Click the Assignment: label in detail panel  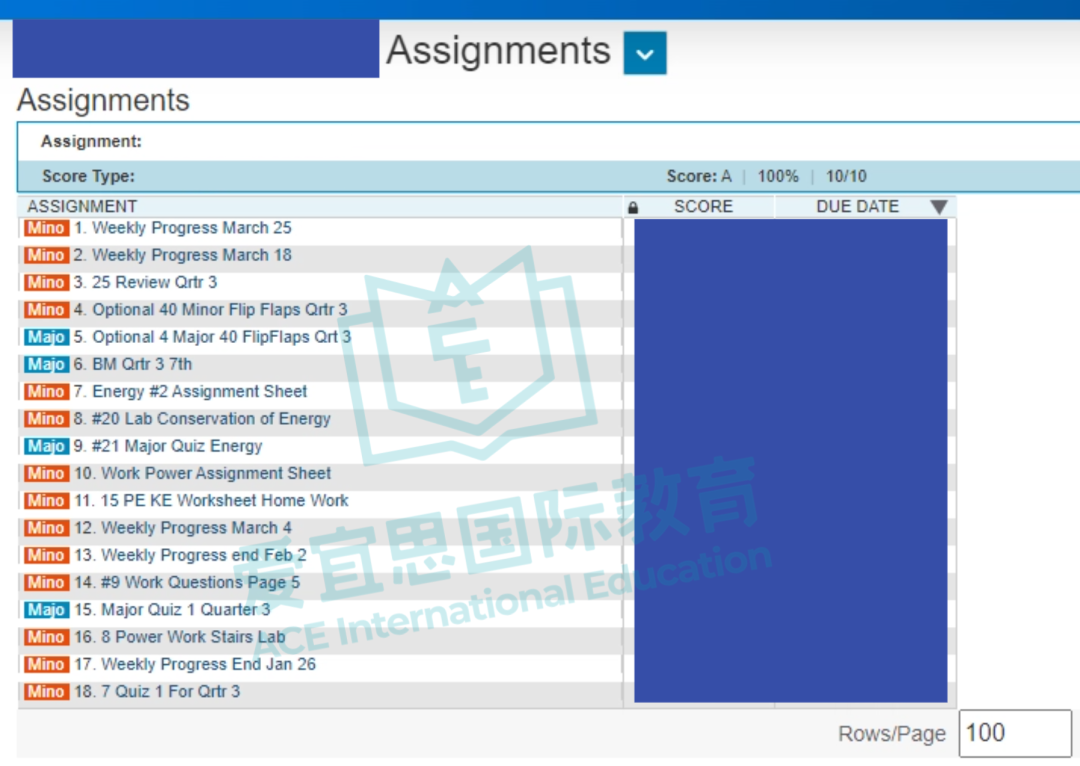point(91,141)
